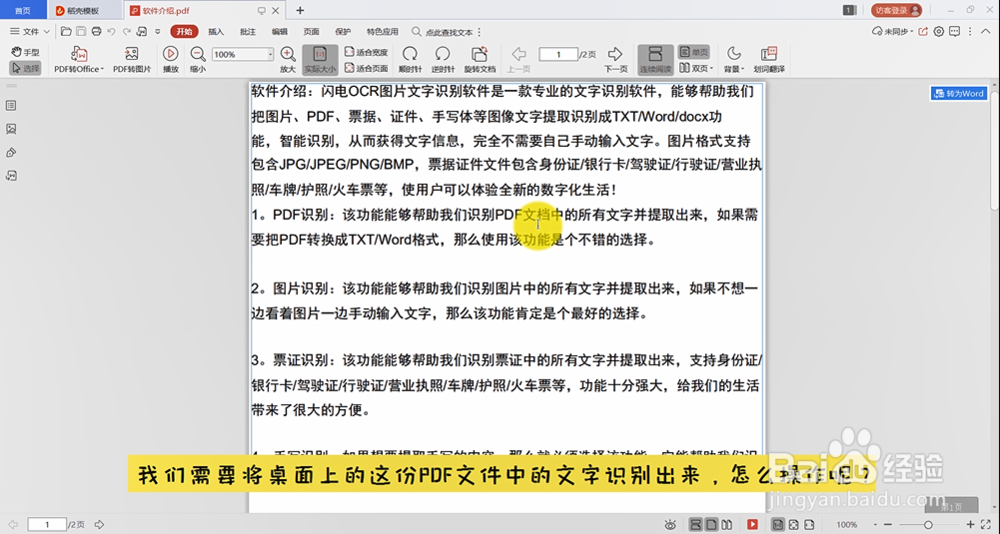
Task: Click the 转为Word button
Action: pos(959,93)
